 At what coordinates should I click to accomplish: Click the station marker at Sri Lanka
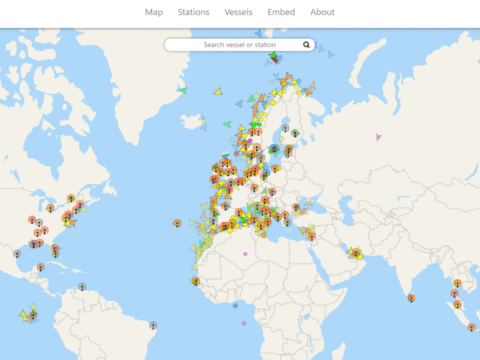pos(411,298)
